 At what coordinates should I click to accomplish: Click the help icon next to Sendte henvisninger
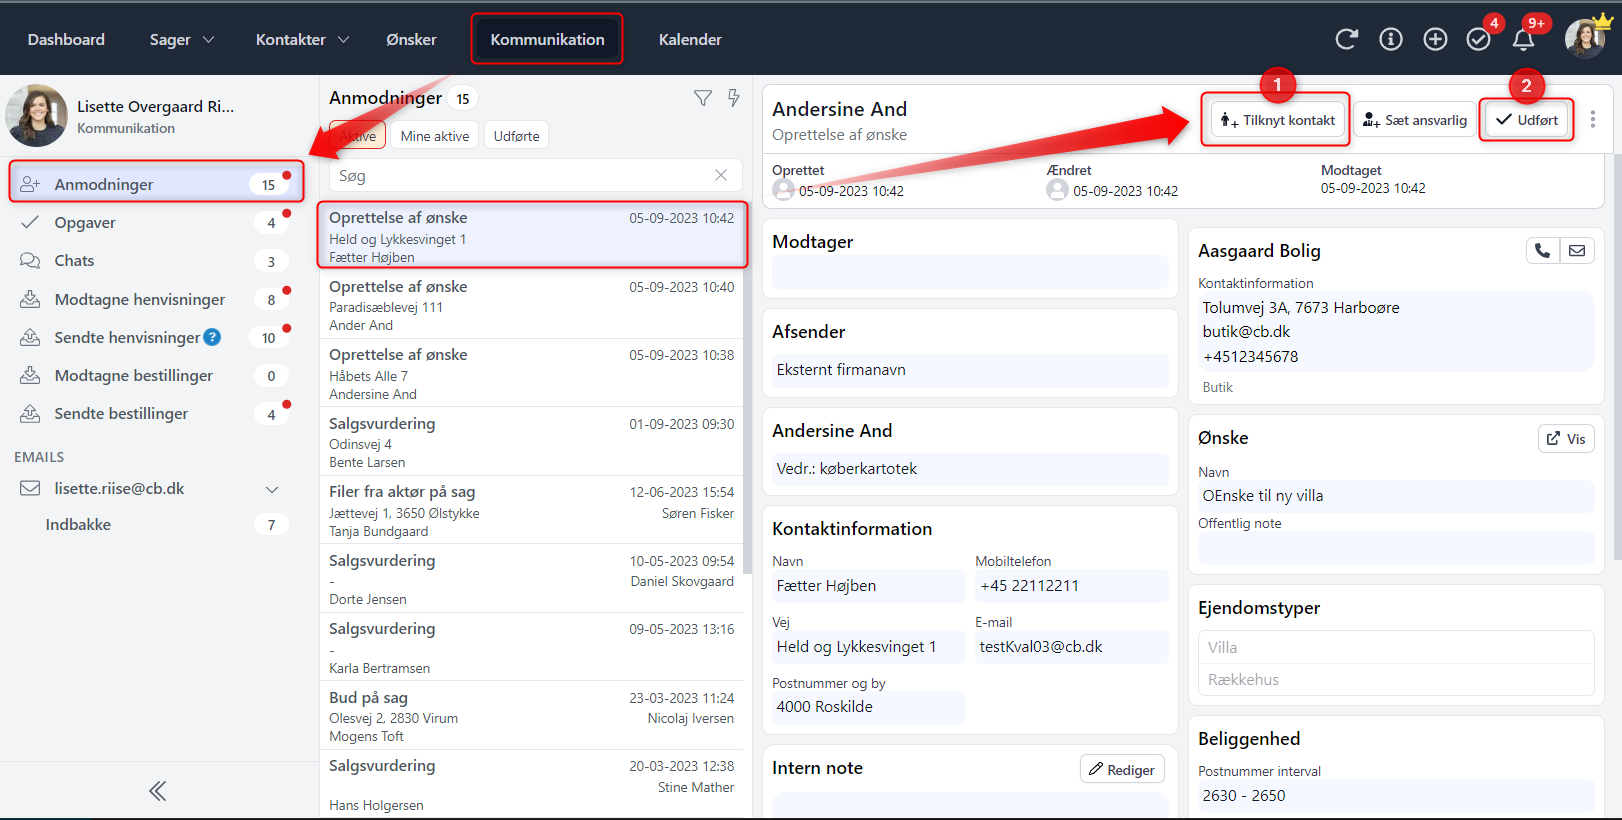(x=212, y=337)
